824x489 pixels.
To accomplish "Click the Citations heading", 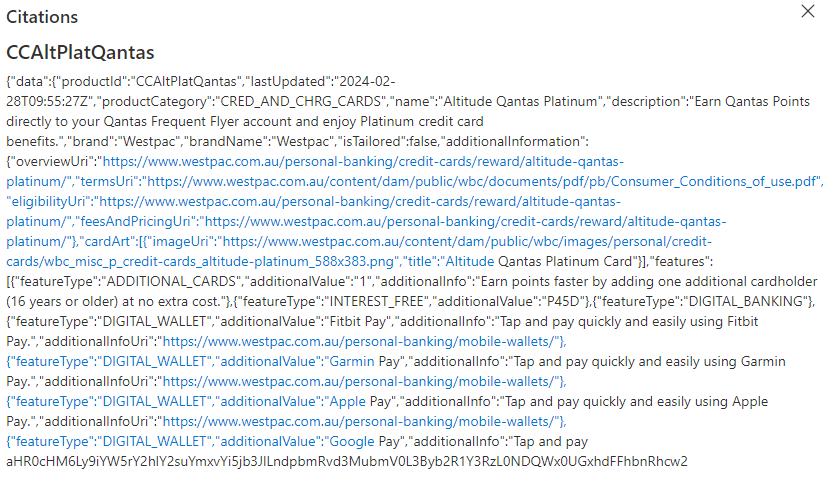I will 42,17.
